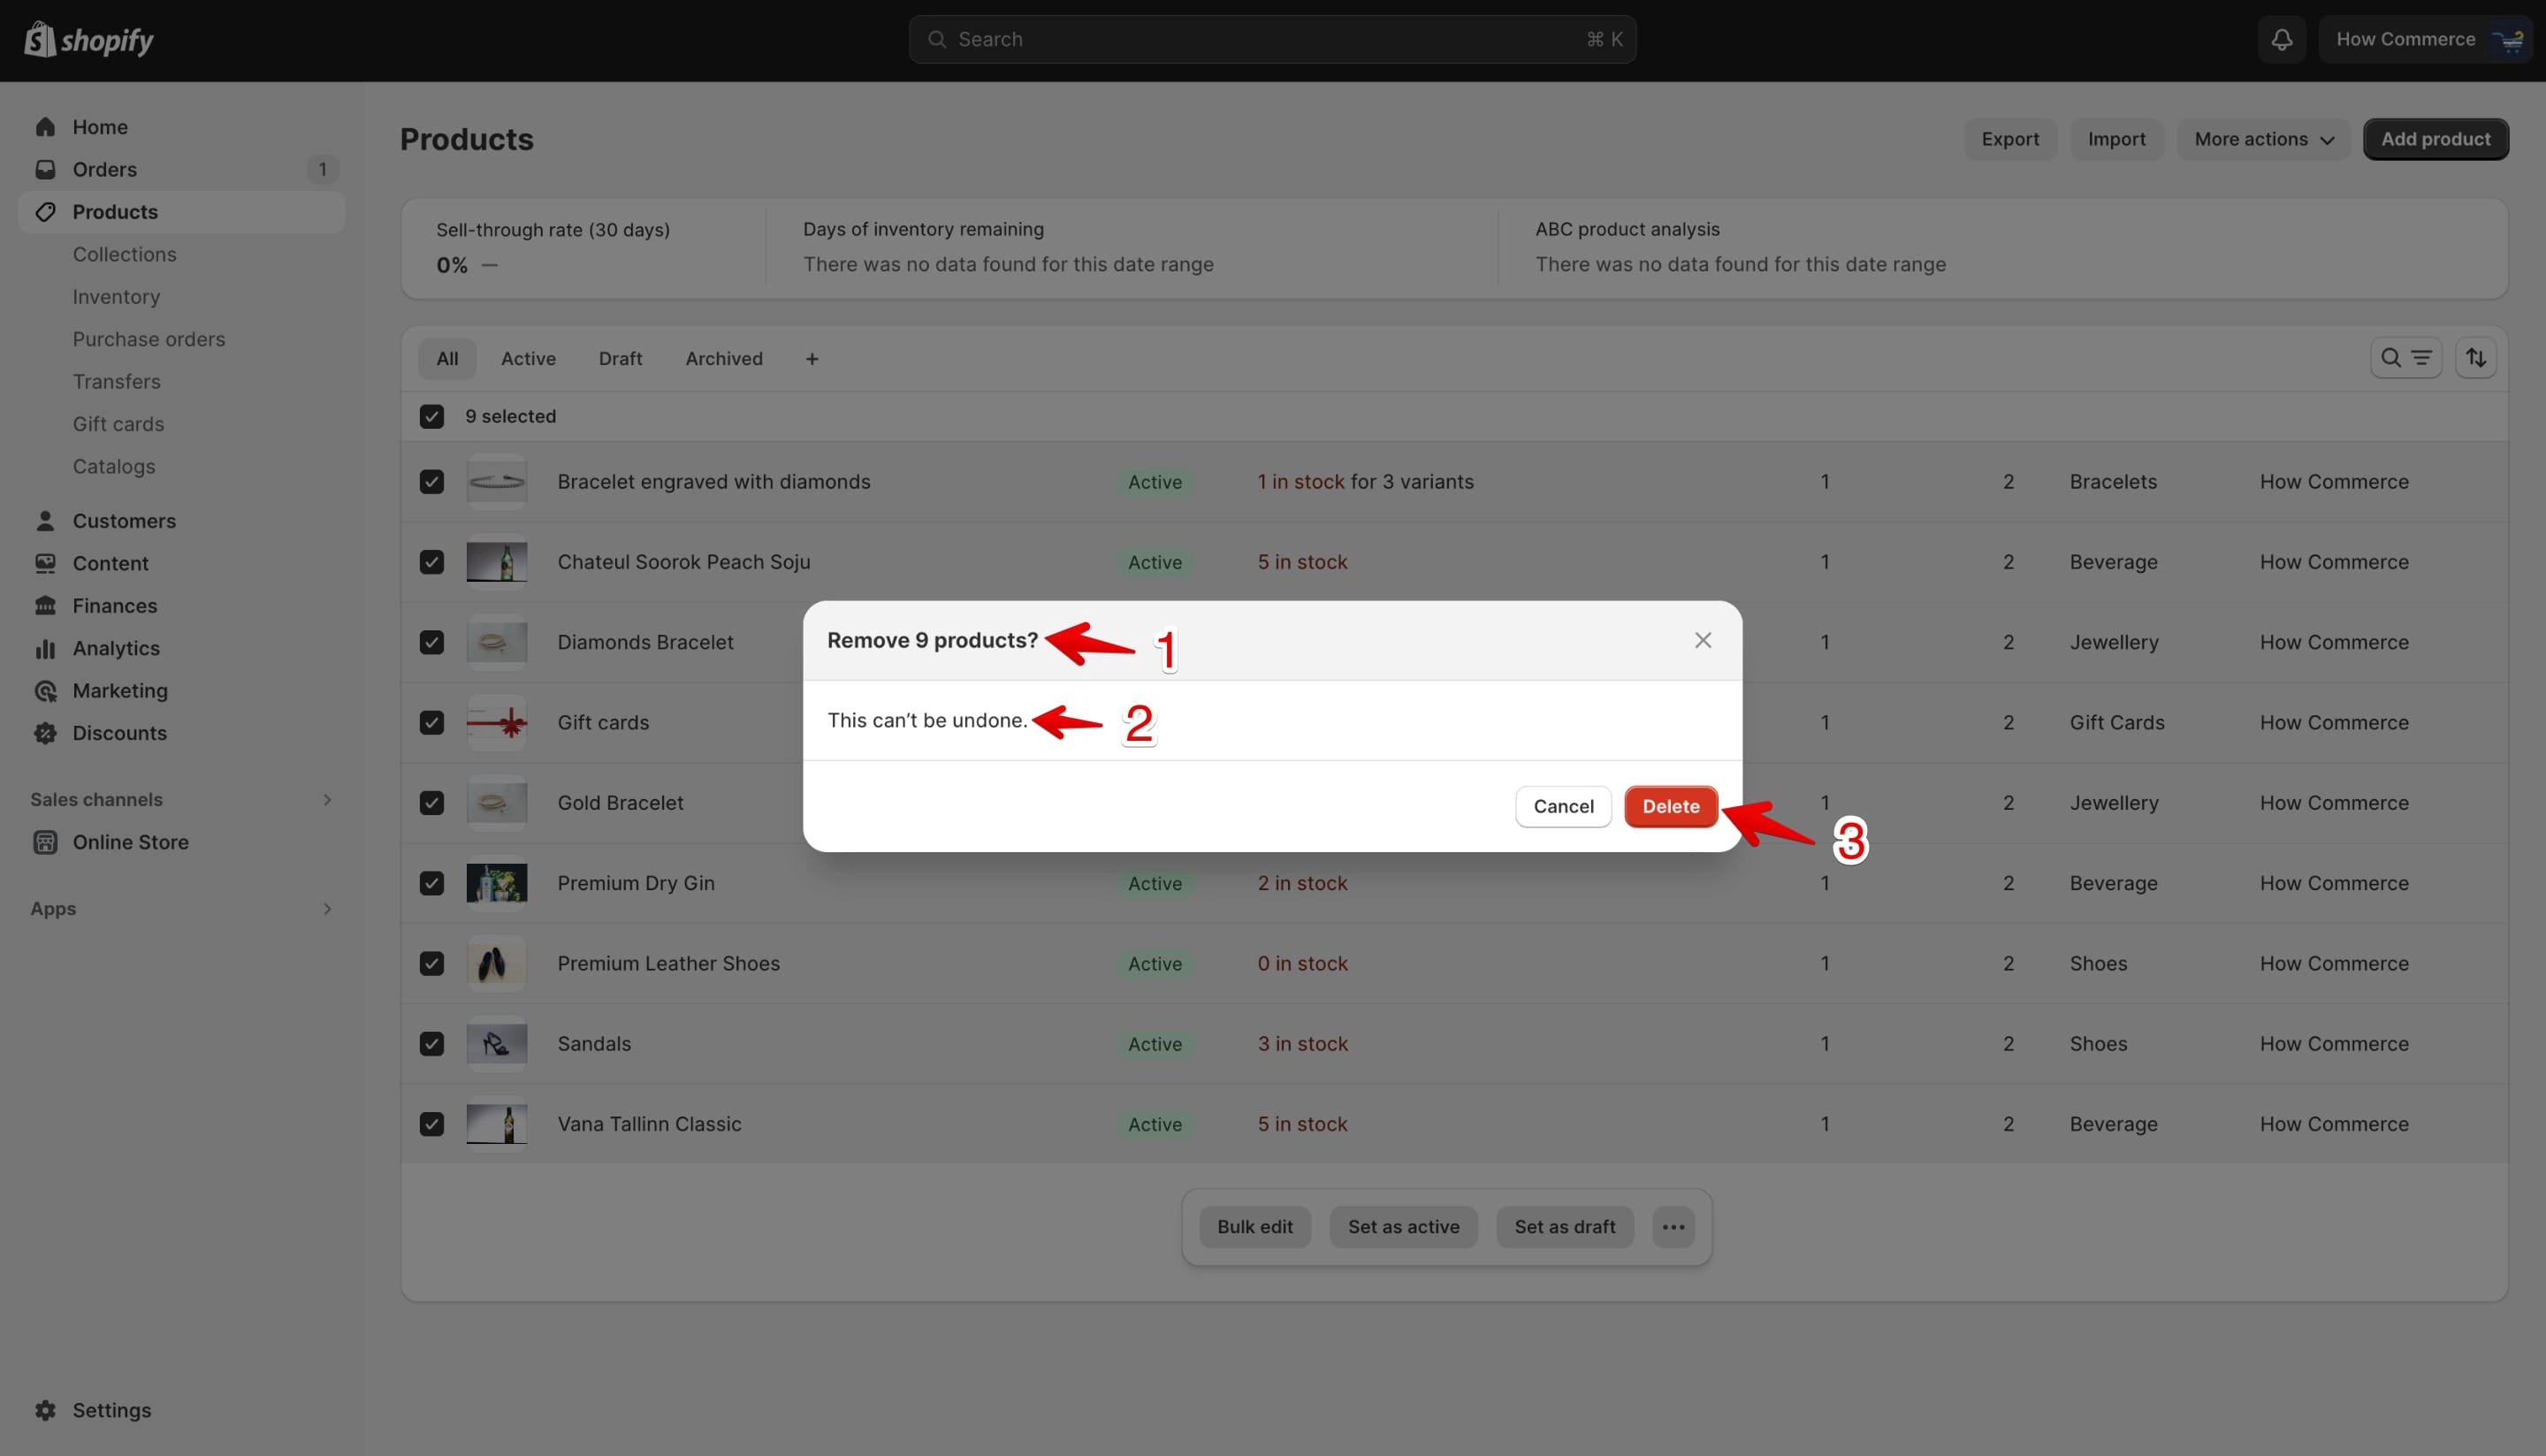Open Gift cards in sidebar
Screen dimensions: 2546x1456
[x=118, y=424]
